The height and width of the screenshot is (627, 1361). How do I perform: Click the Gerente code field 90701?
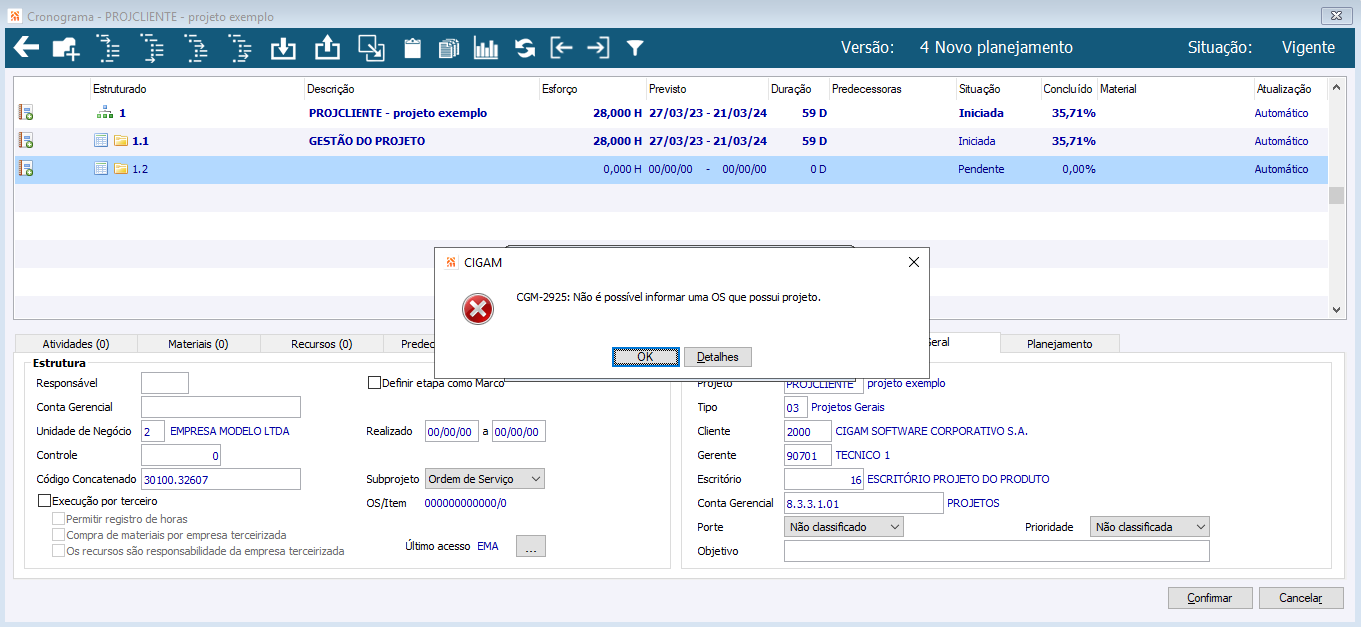tap(808, 455)
